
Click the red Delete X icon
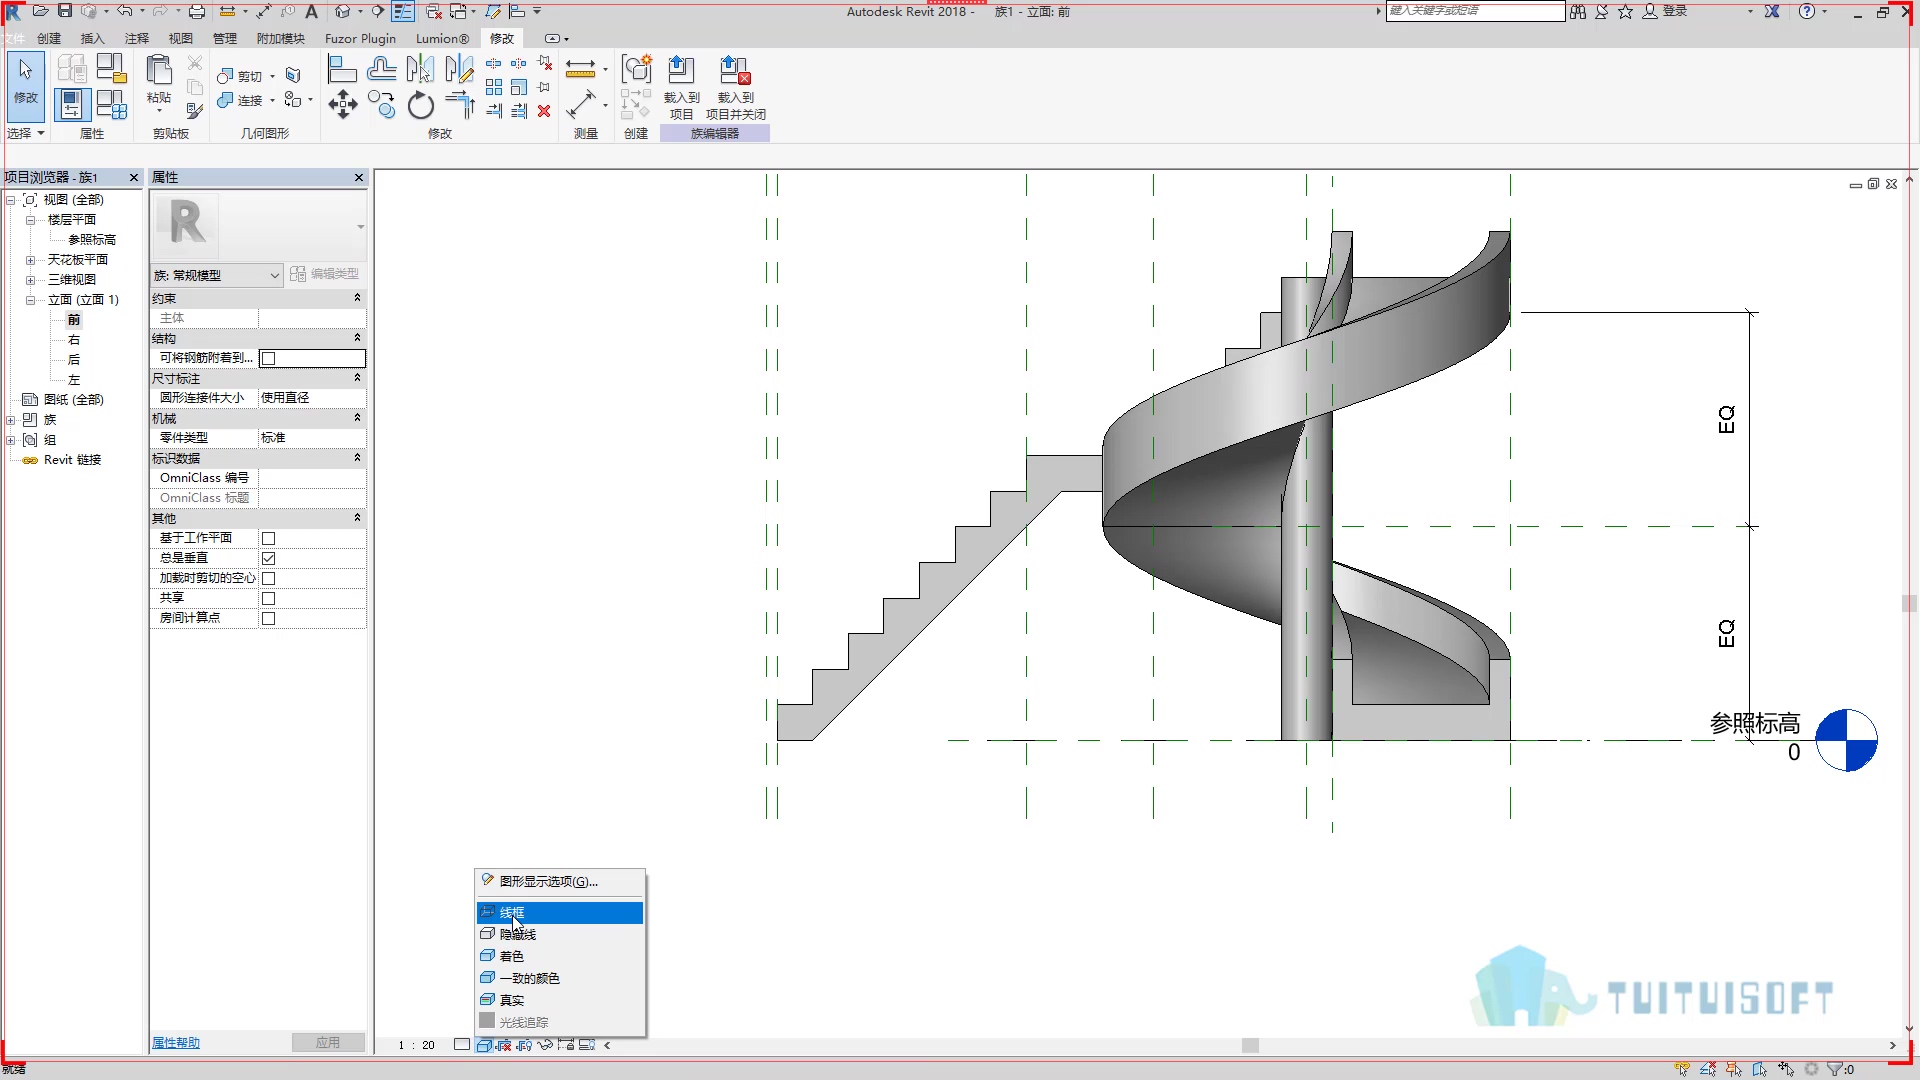pos(544,111)
